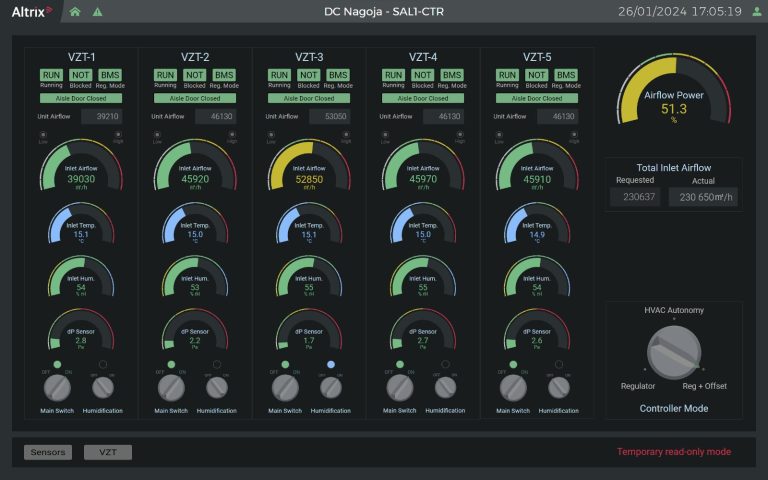Image resolution: width=768 pixels, height=480 pixels.
Task: Turn the Controller Mode rotary selector
Action: pos(673,355)
